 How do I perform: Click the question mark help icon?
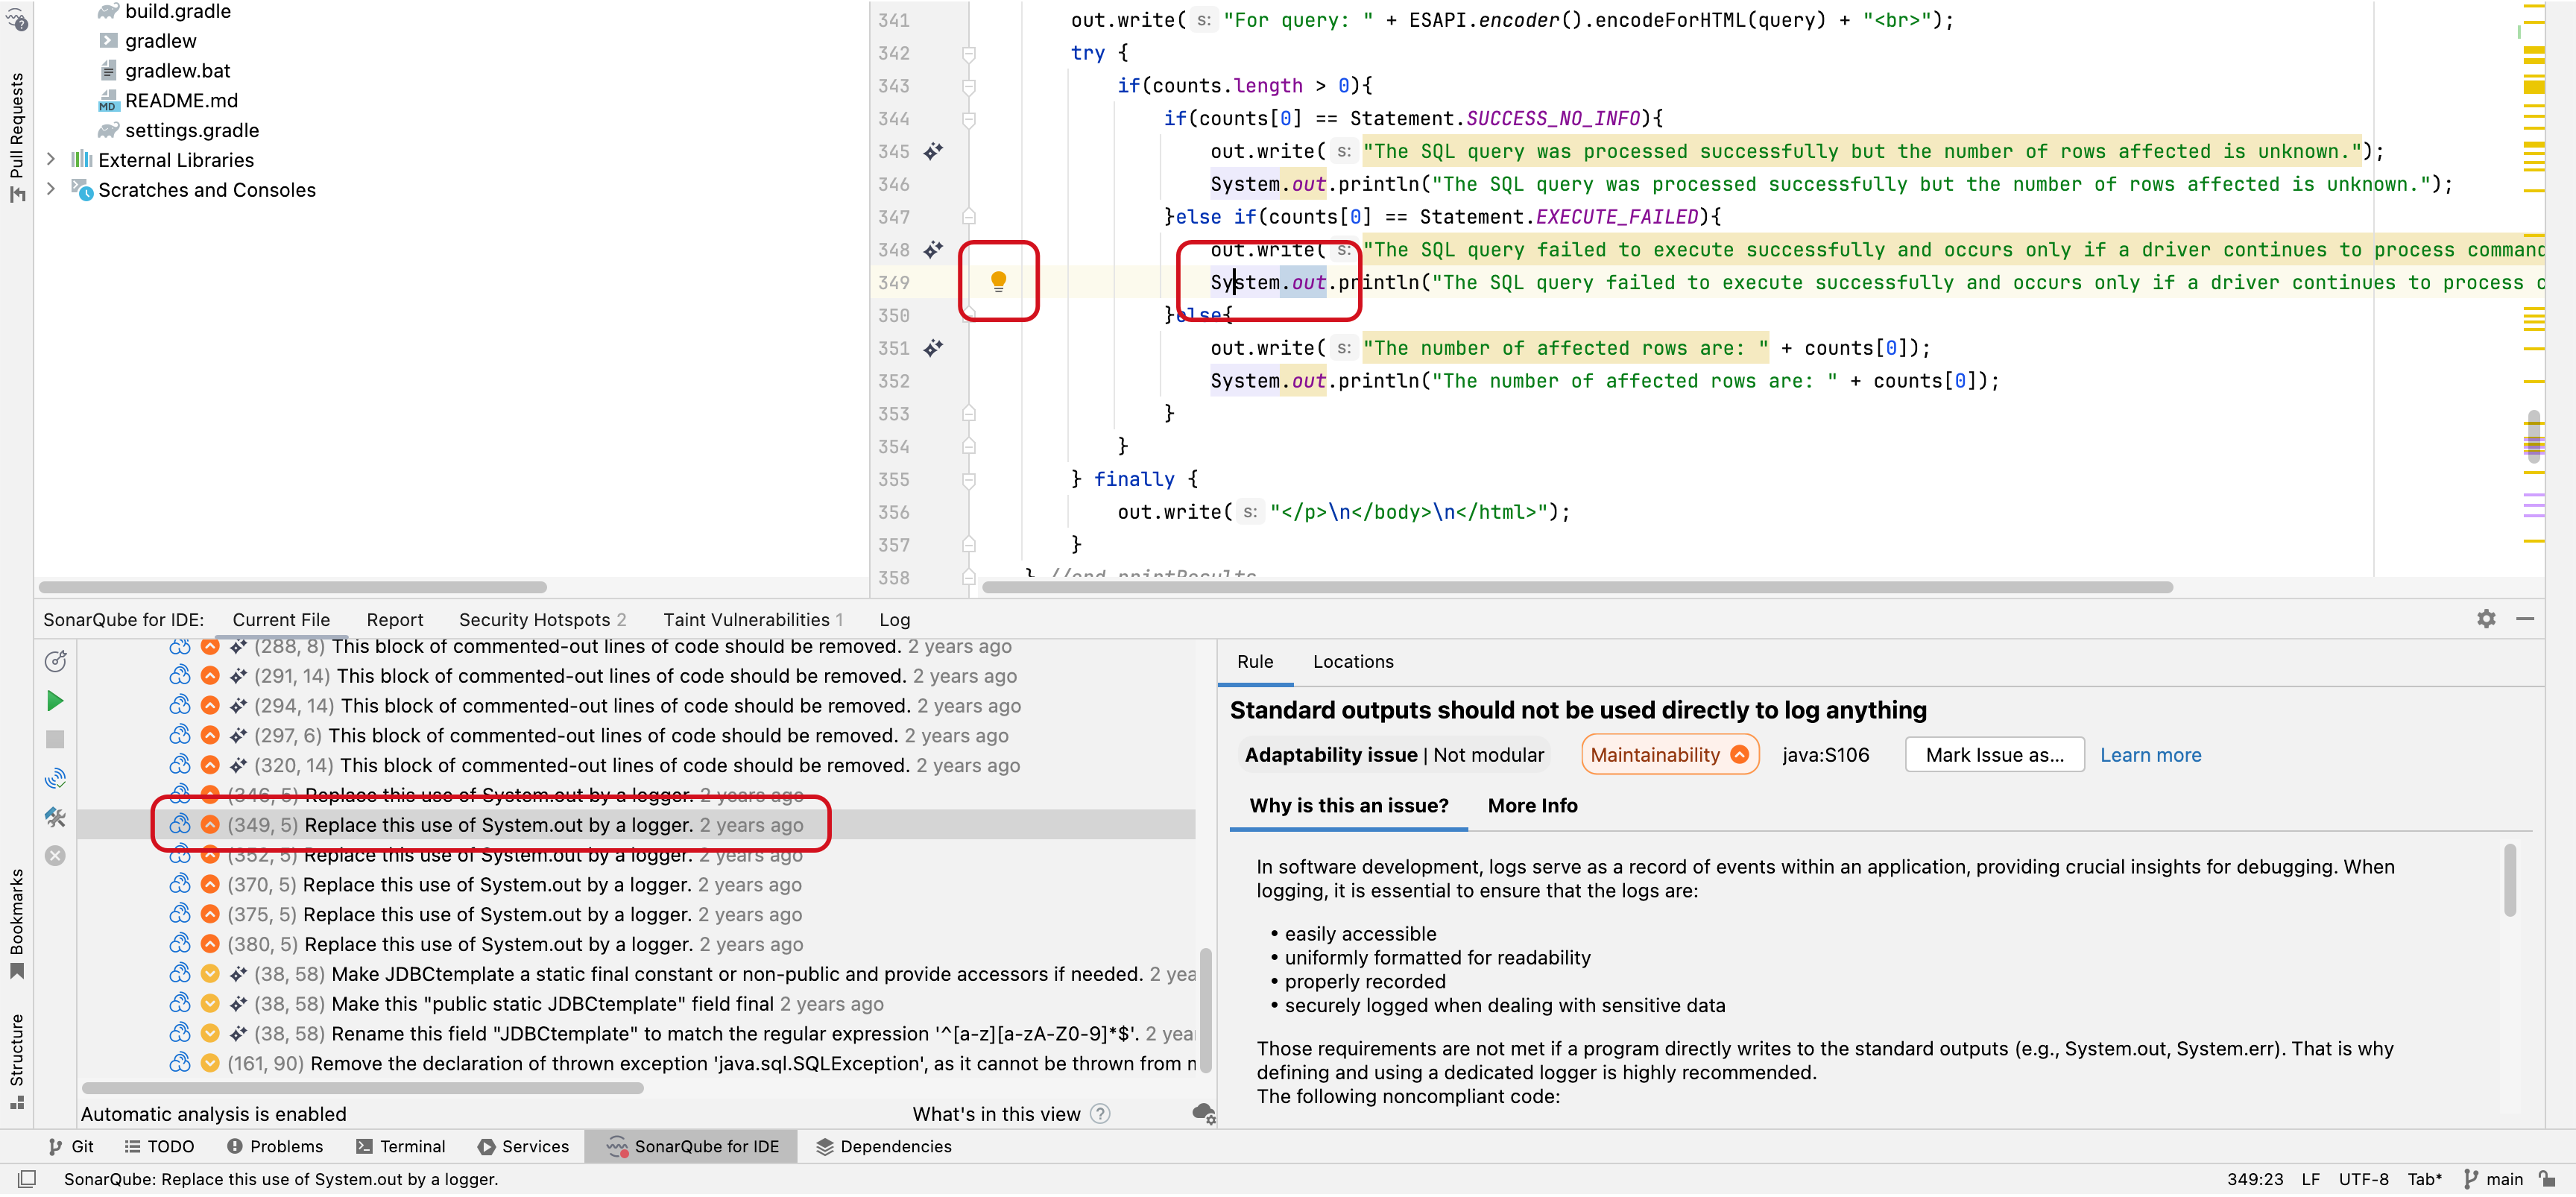(x=1100, y=1114)
